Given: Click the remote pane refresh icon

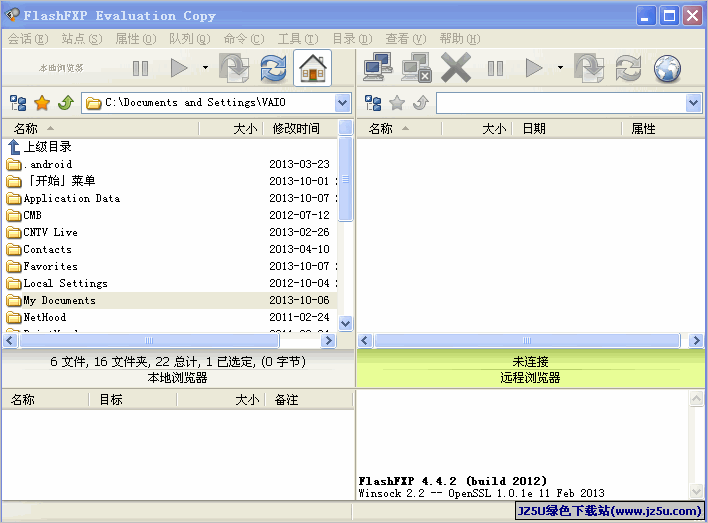Looking at the screenshot, I should pyautogui.click(x=628, y=68).
